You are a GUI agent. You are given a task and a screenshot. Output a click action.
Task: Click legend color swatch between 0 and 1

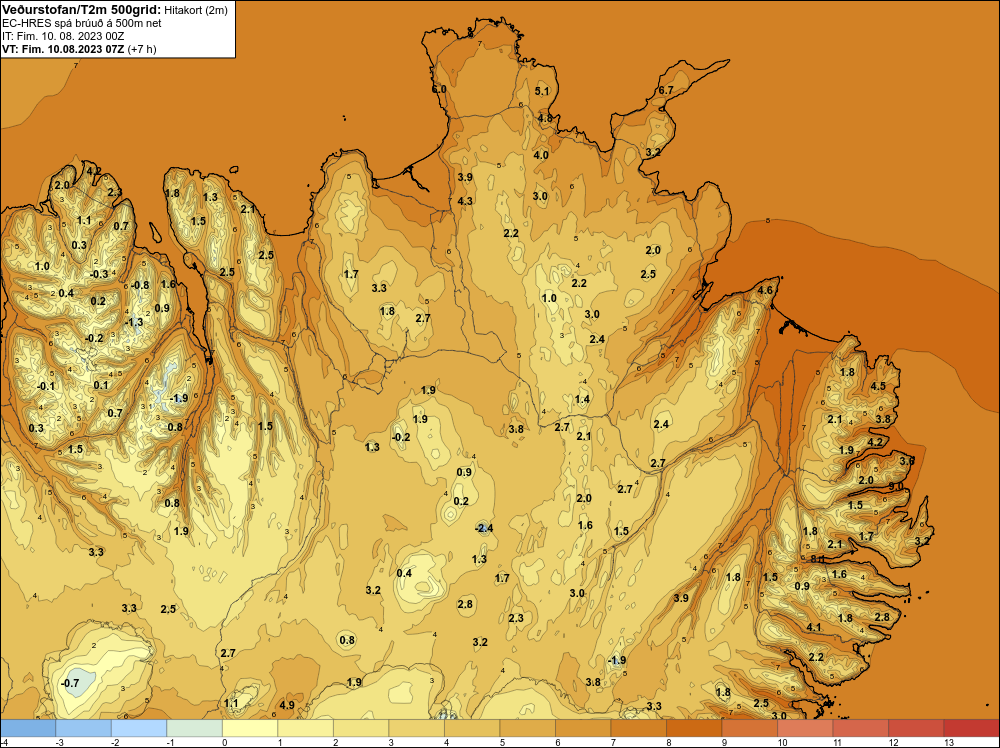click(x=250, y=728)
